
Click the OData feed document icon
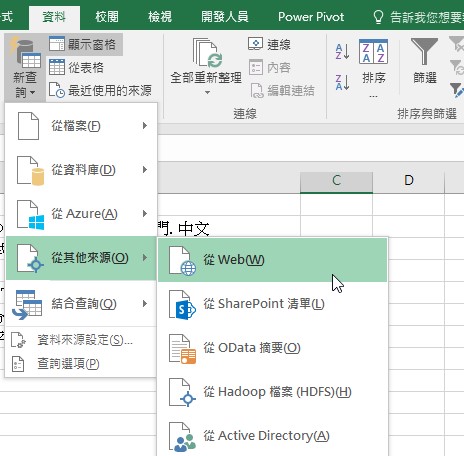click(x=182, y=349)
